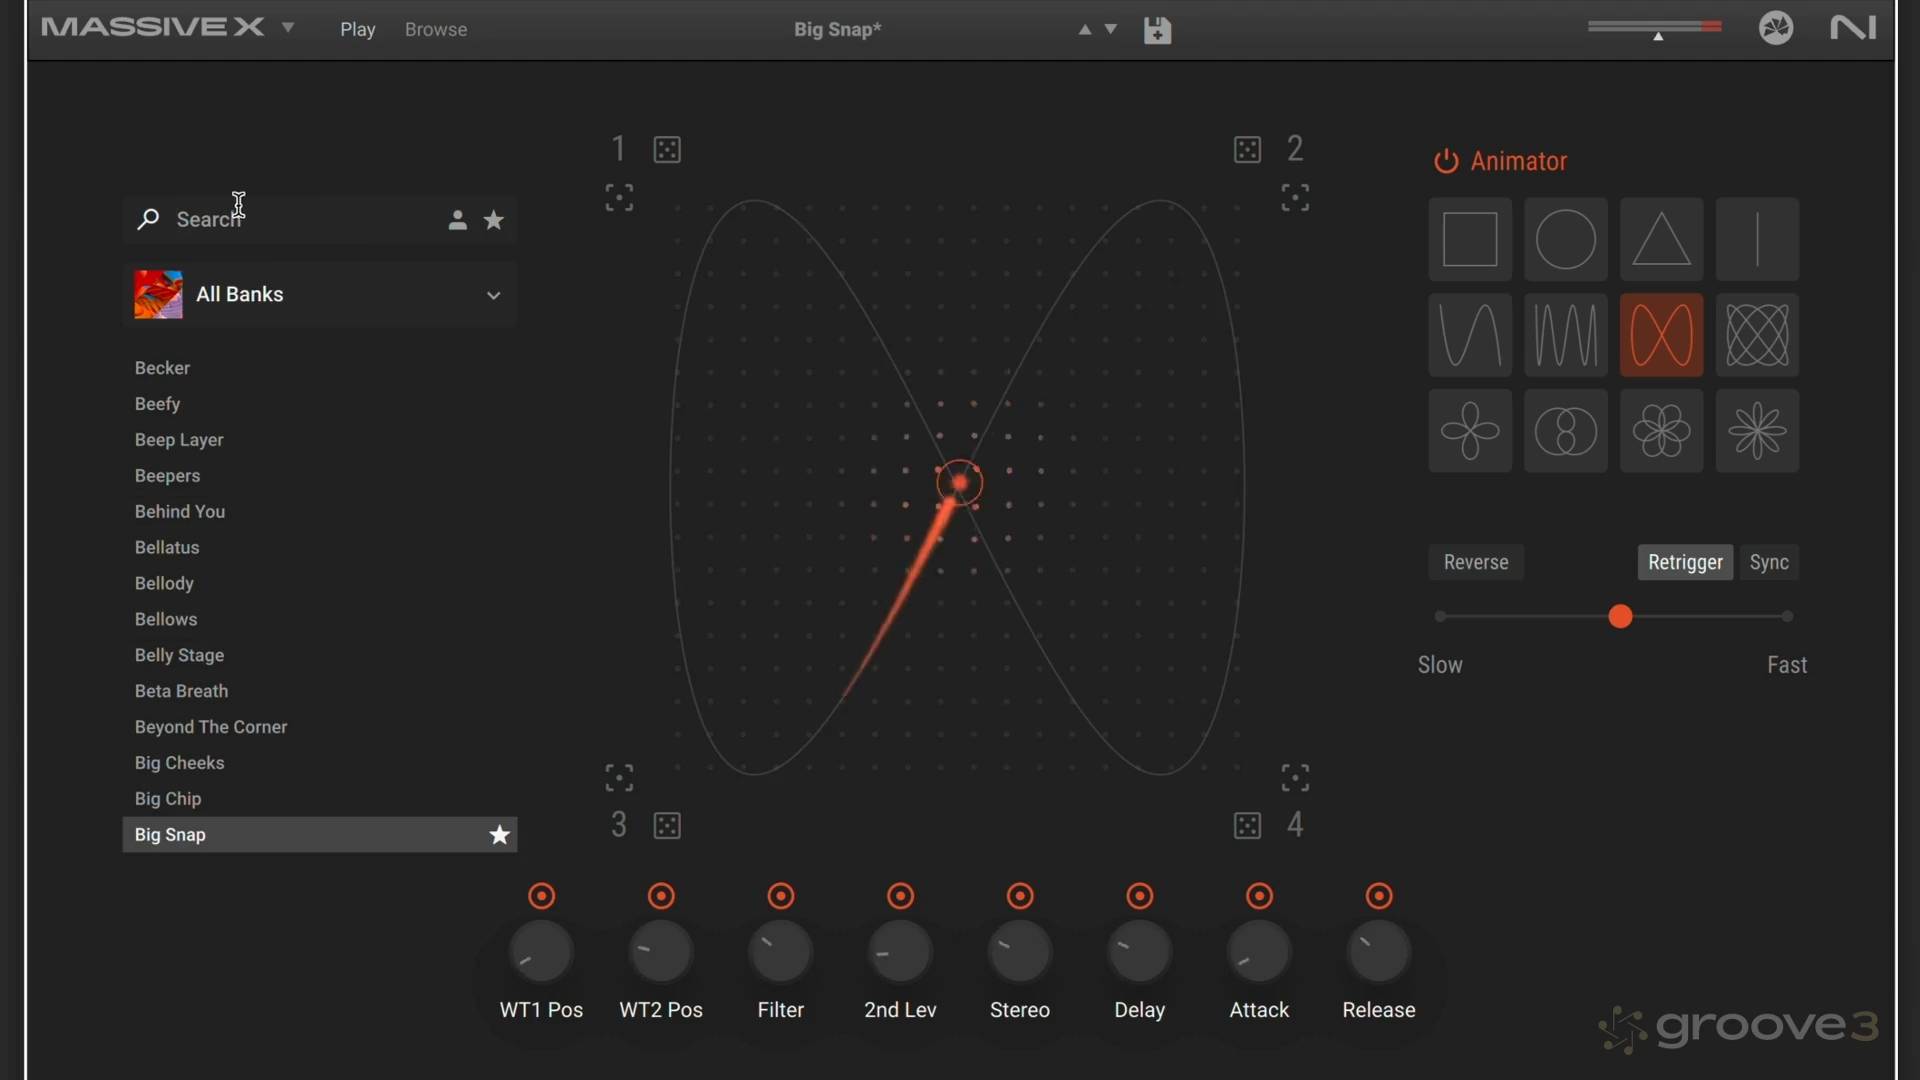Switch to the Play view
This screenshot has height=1080, width=1920.
coord(357,30)
